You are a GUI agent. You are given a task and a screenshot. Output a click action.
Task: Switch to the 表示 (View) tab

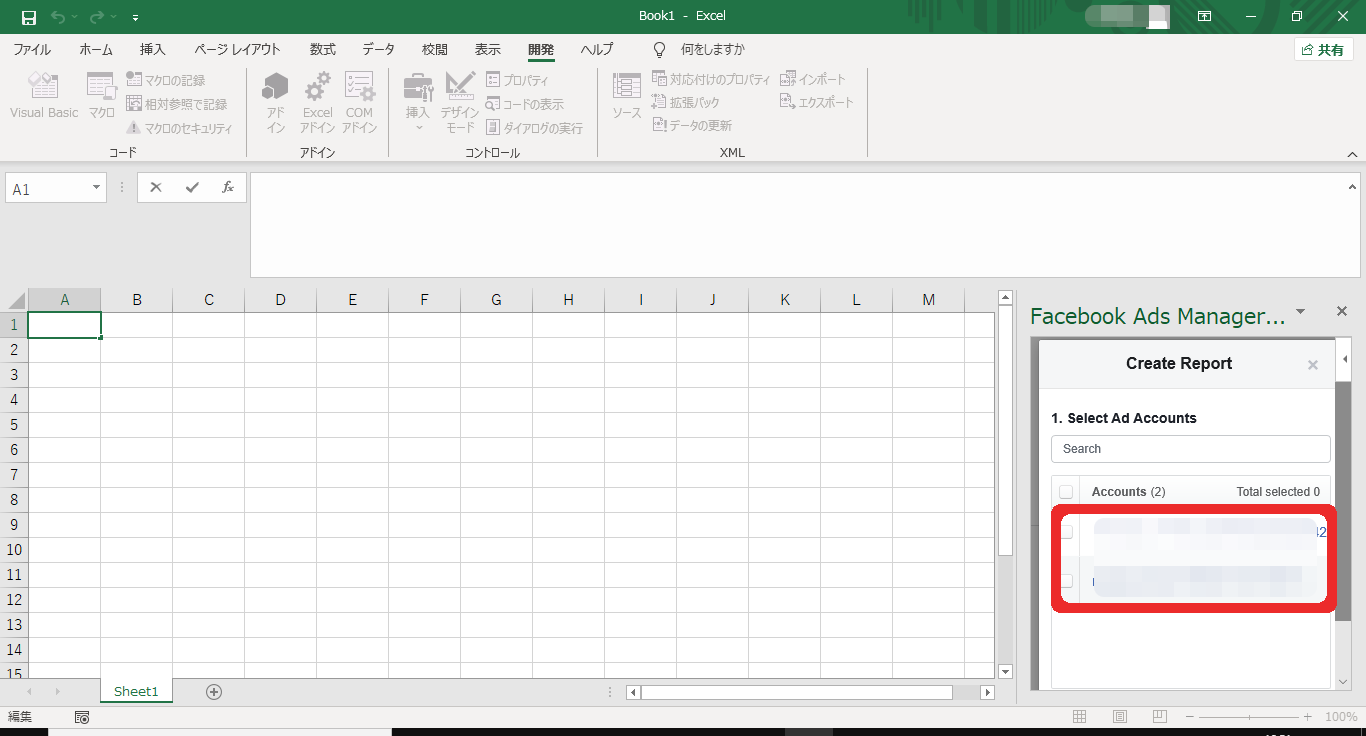[488, 49]
